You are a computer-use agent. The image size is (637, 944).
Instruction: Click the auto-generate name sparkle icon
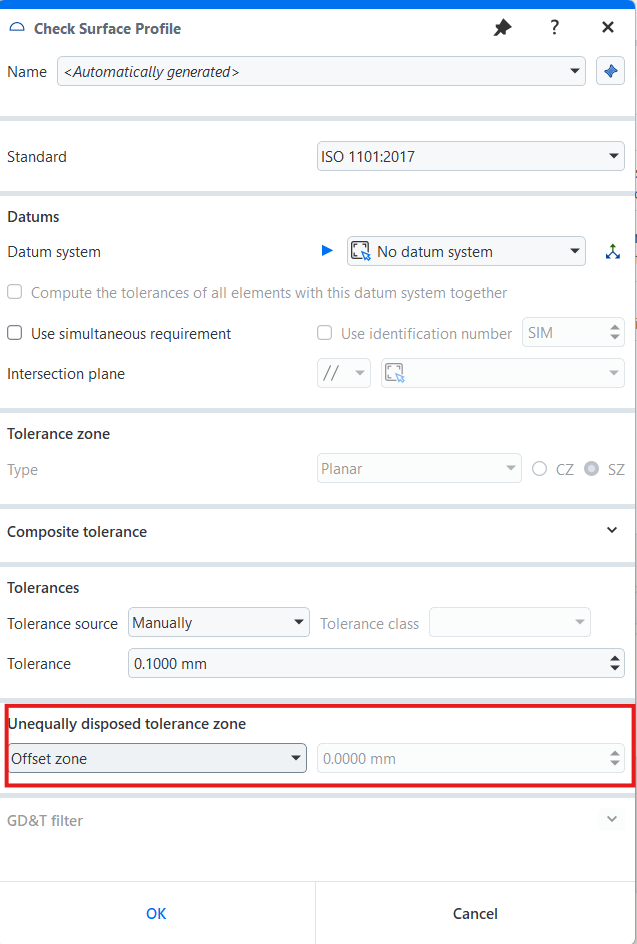610,71
